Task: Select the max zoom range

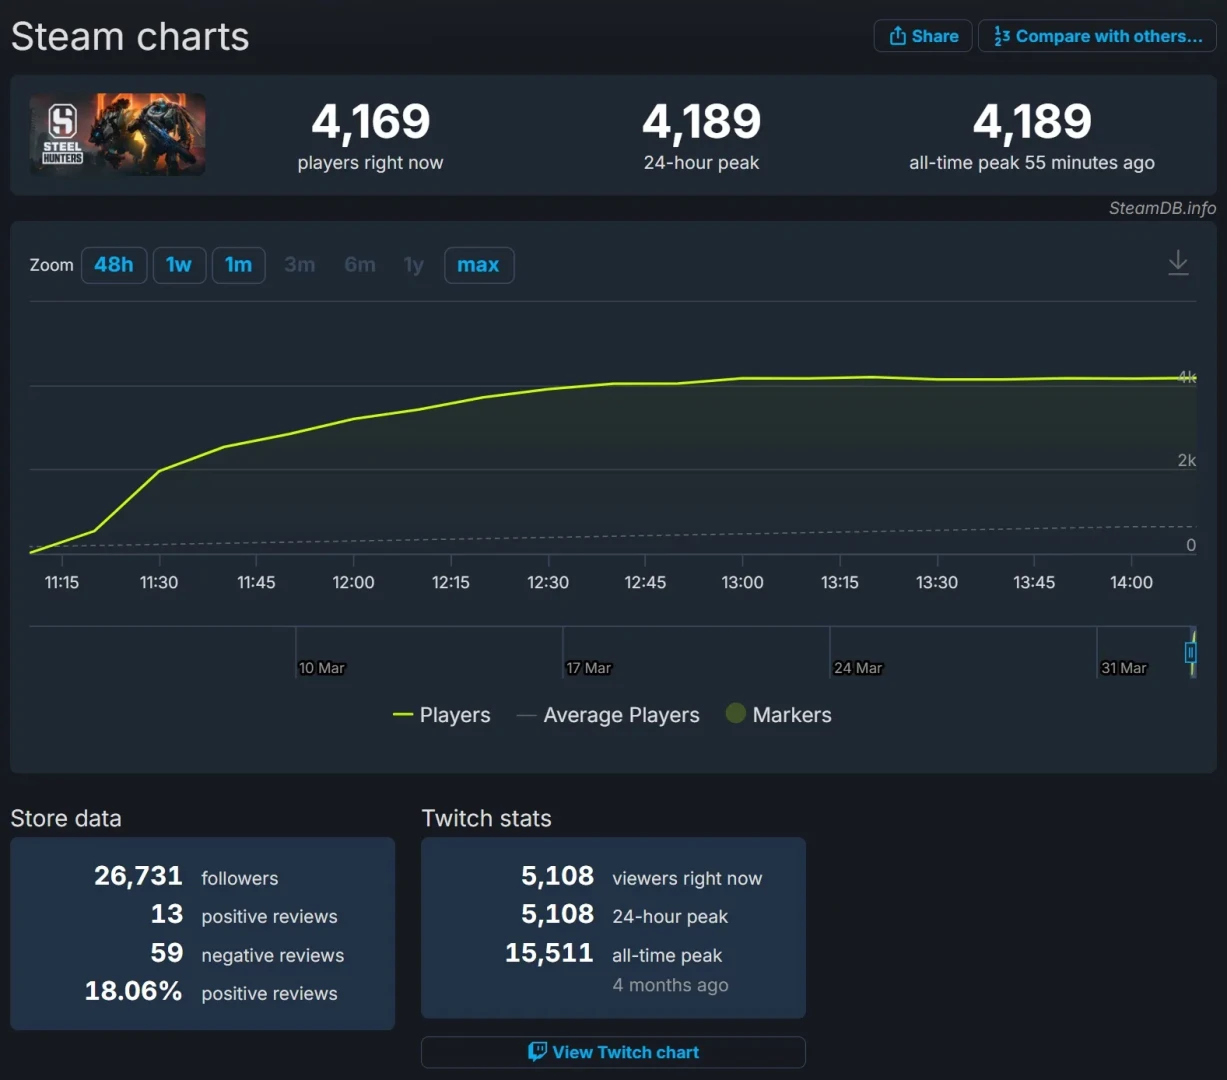Action: [478, 265]
